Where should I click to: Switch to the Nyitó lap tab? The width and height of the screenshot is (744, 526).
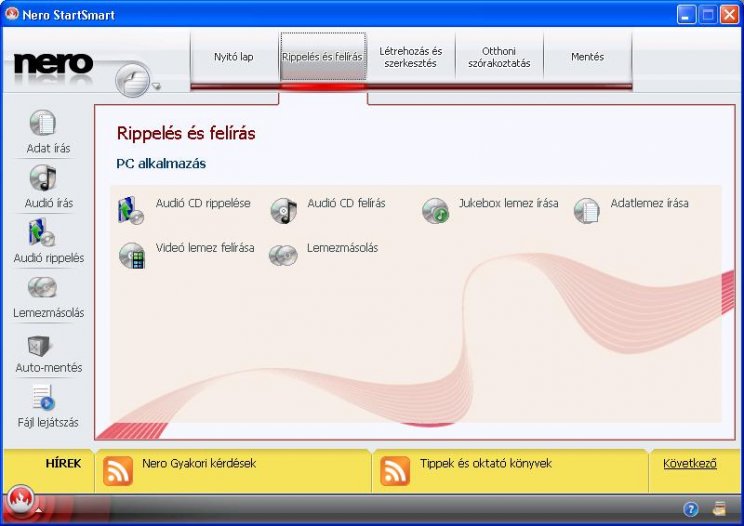234,57
